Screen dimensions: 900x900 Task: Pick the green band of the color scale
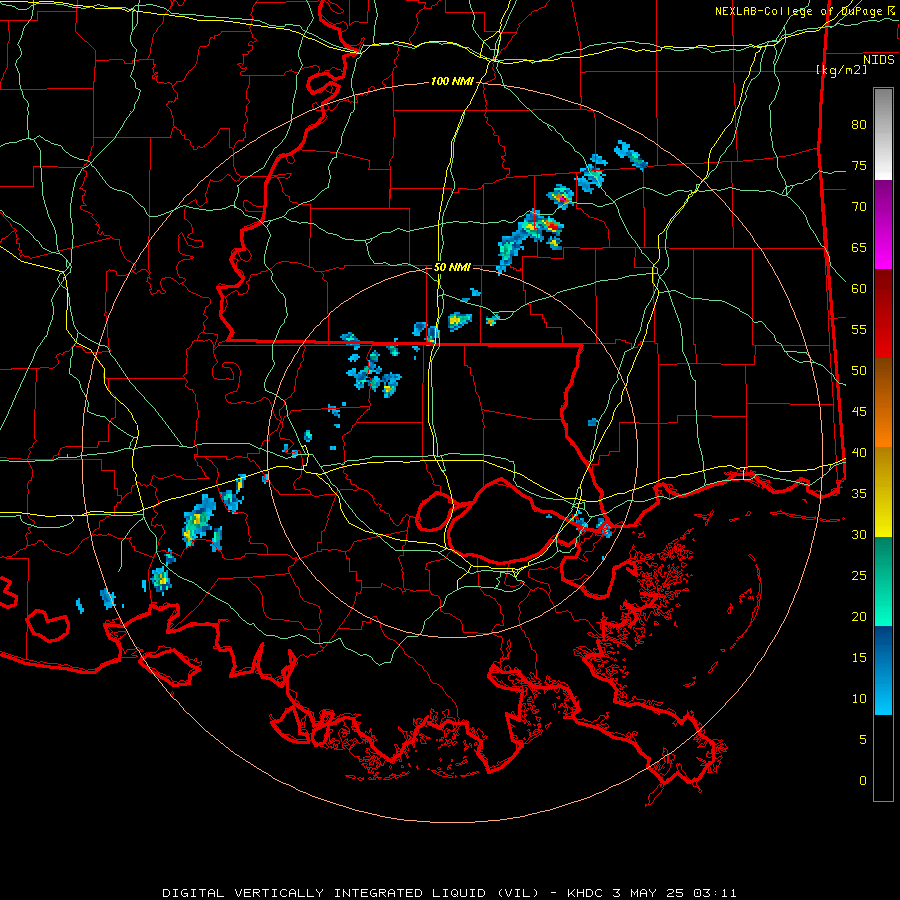[x=883, y=581]
